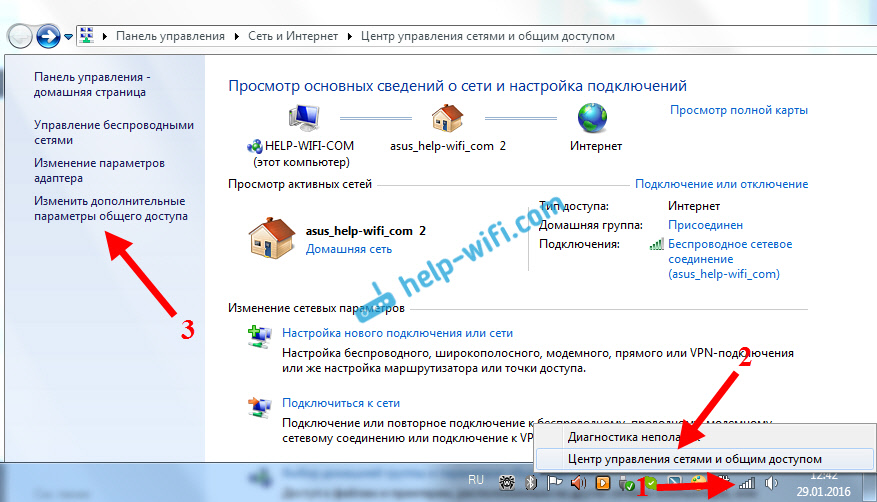Click 'Домашняя сеть' network type link
Viewport: 877px width, 502px height.
[x=348, y=249]
